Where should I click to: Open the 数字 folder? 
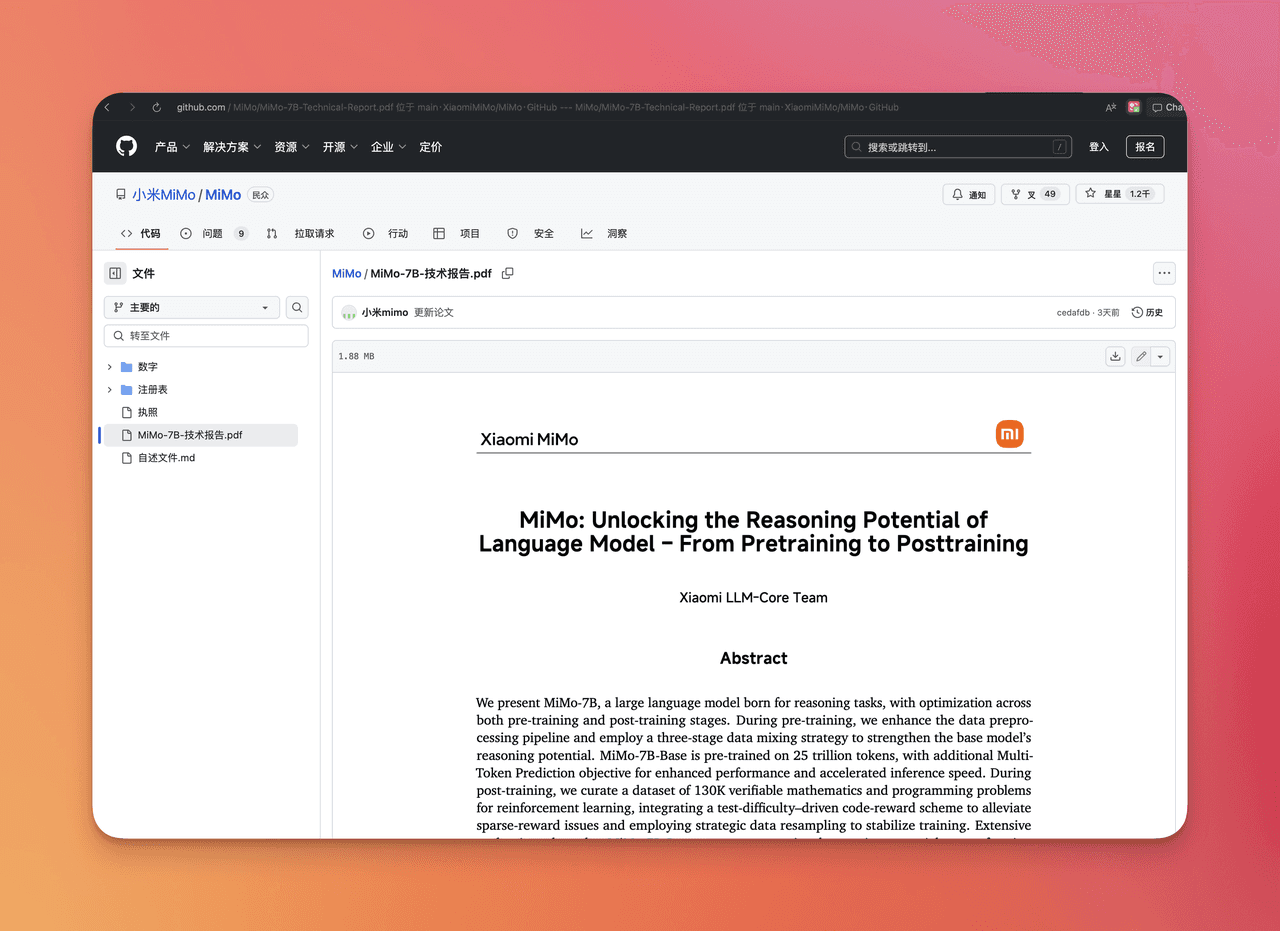pos(148,367)
